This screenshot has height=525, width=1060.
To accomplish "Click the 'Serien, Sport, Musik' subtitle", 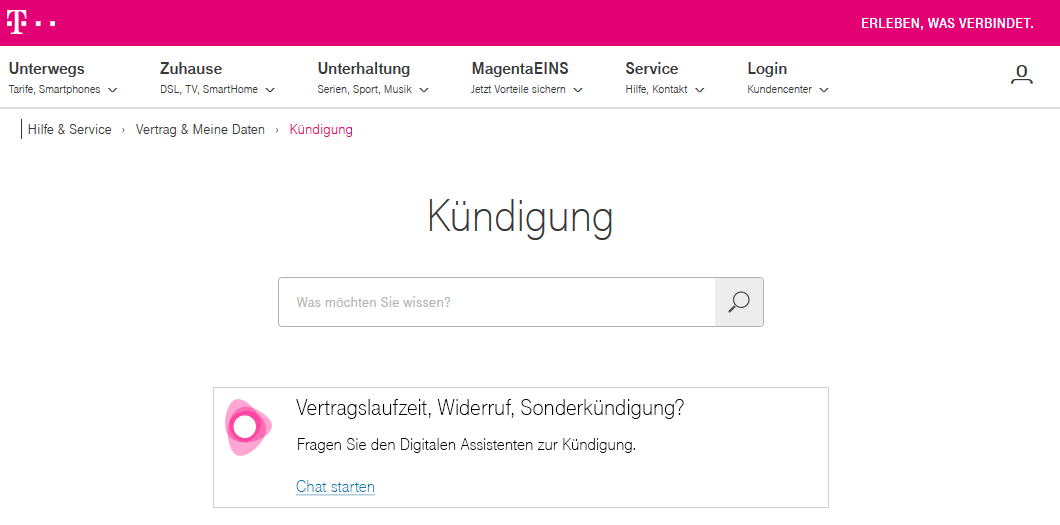I will point(364,89).
